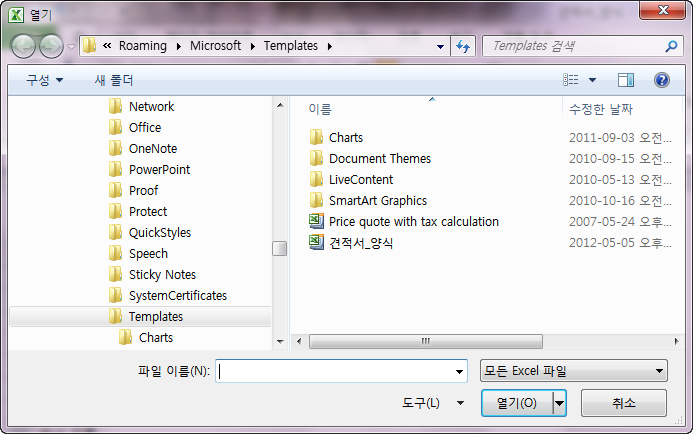Select PowerPoint folder in tree
Screen dimensions: 693x434
point(160,170)
